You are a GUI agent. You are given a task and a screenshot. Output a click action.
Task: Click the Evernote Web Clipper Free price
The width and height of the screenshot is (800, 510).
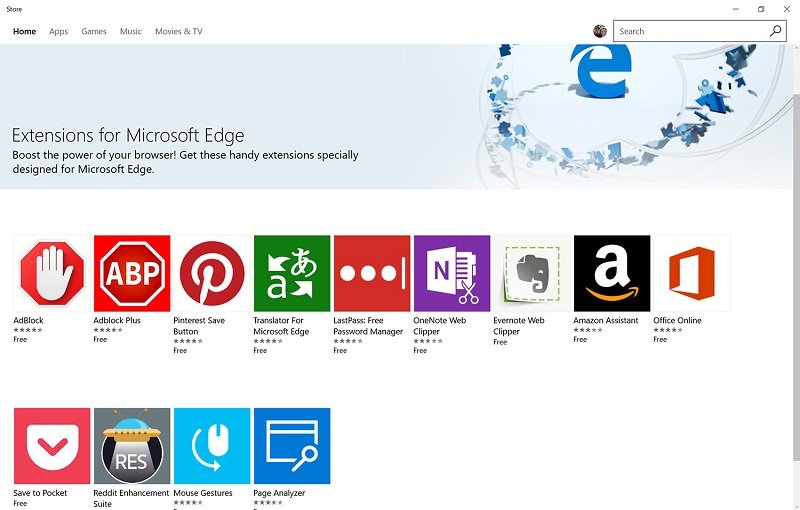(x=500, y=342)
